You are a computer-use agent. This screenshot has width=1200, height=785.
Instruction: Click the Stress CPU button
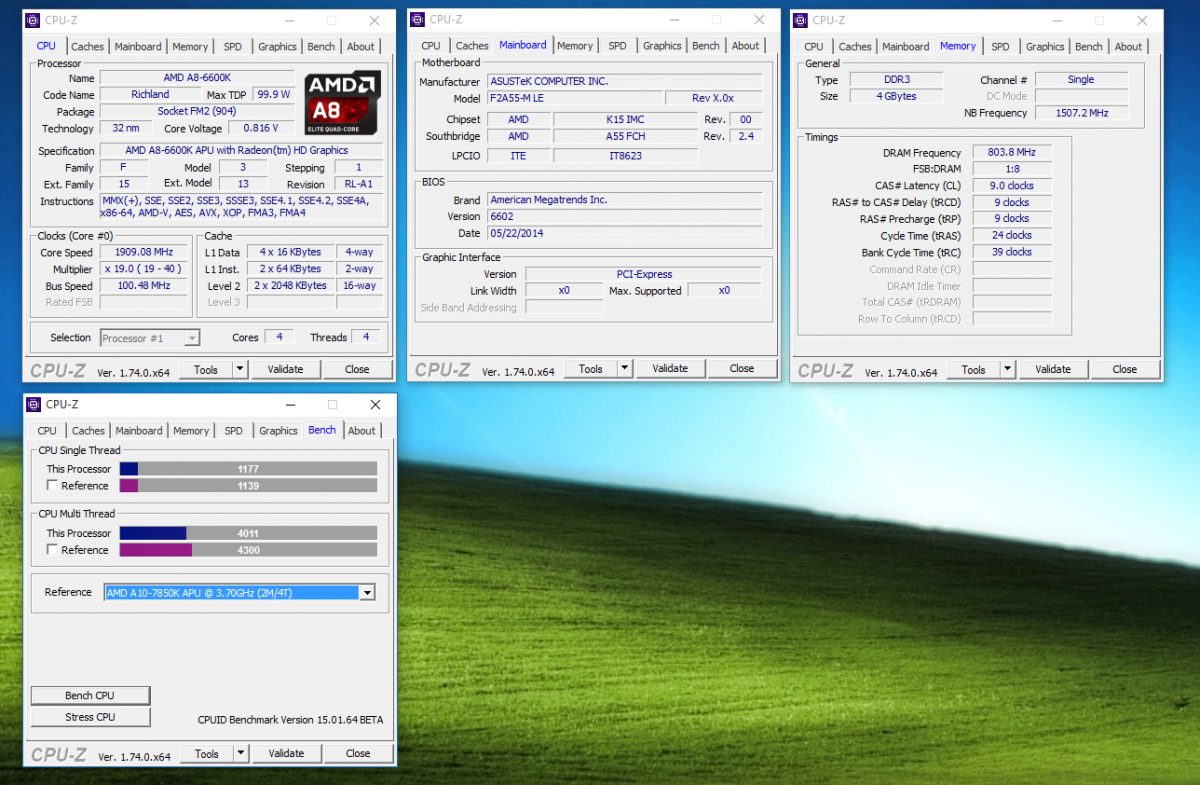point(90,717)
